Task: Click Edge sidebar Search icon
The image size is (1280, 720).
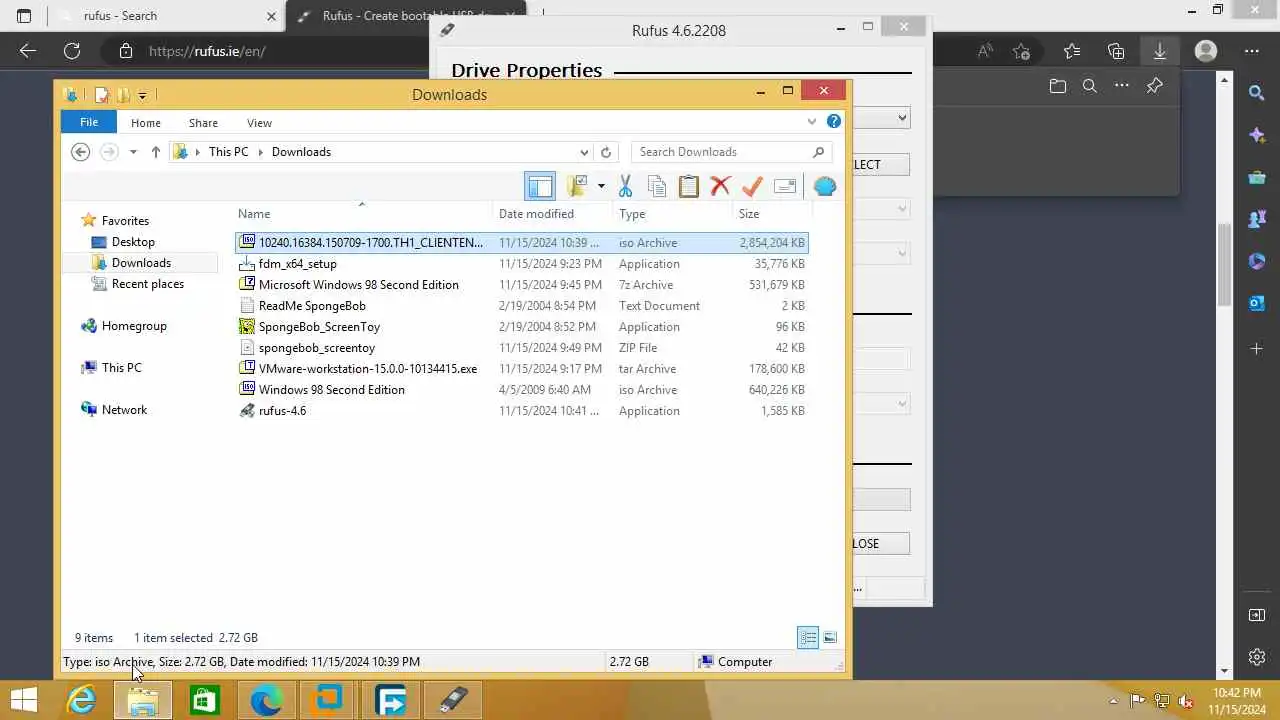Action: pyautogui.click(x=1257, y=93)
